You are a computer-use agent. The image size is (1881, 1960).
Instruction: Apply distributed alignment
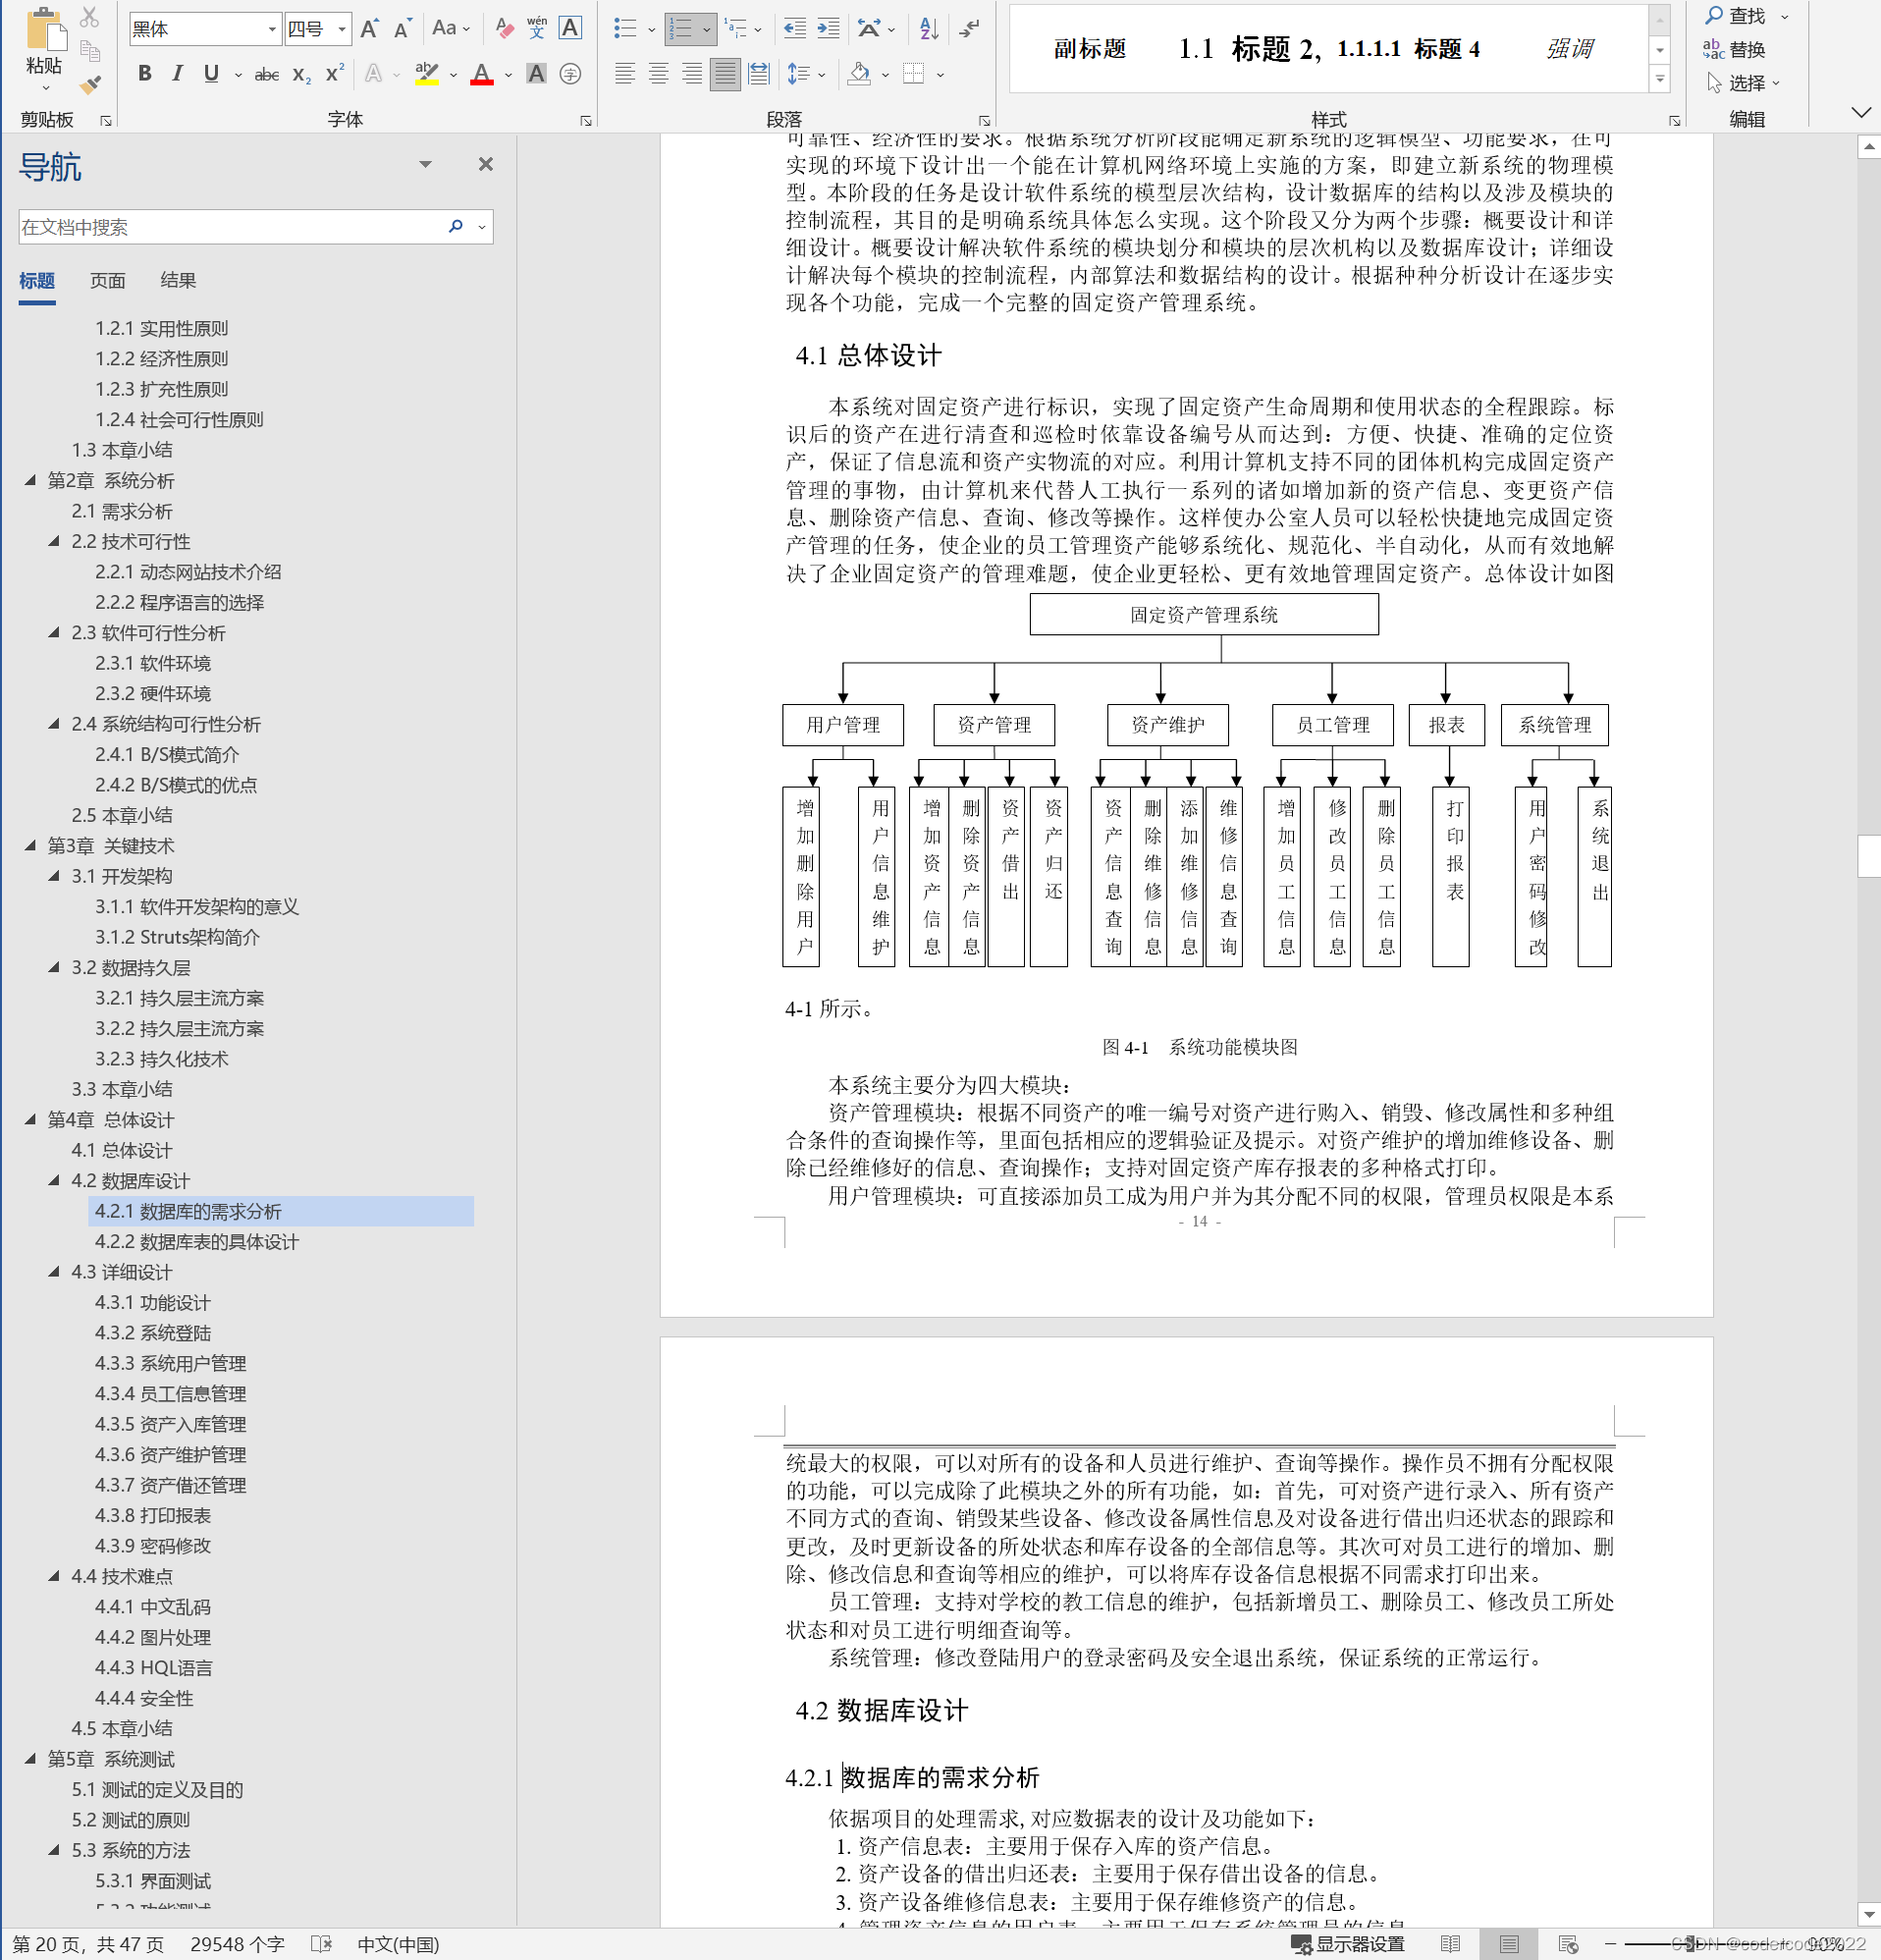[x=759, y=74]
